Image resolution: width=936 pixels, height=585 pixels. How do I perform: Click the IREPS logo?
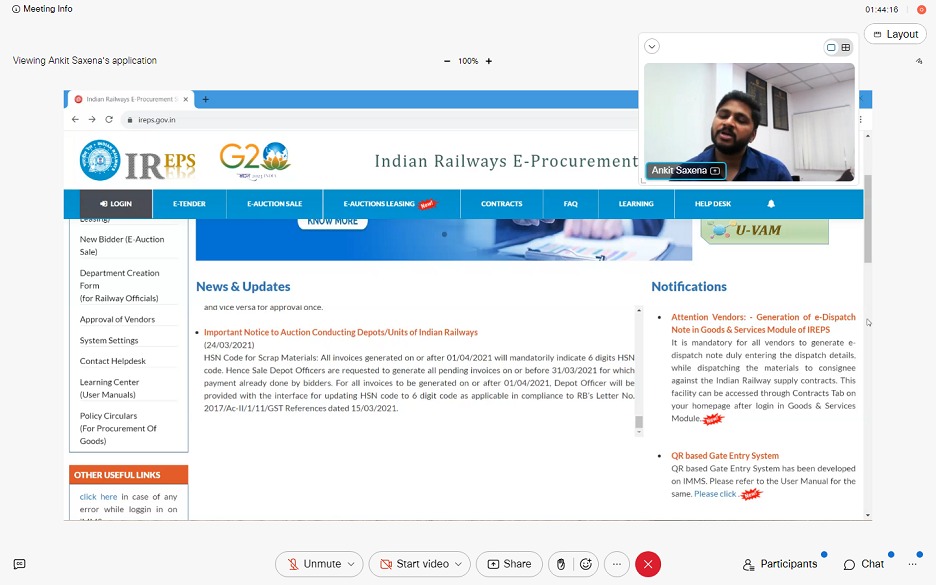(138, 161)
